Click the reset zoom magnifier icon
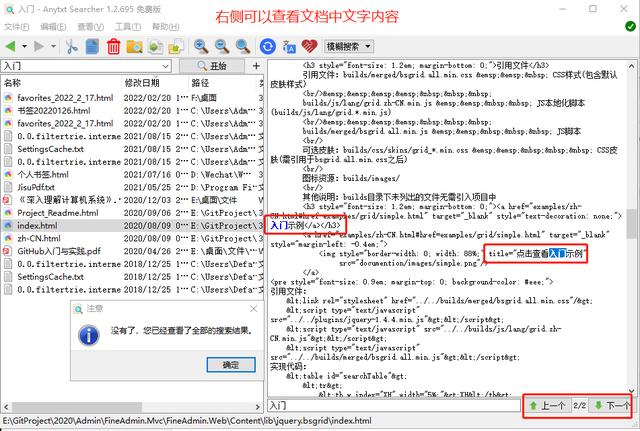 point(243,47)
